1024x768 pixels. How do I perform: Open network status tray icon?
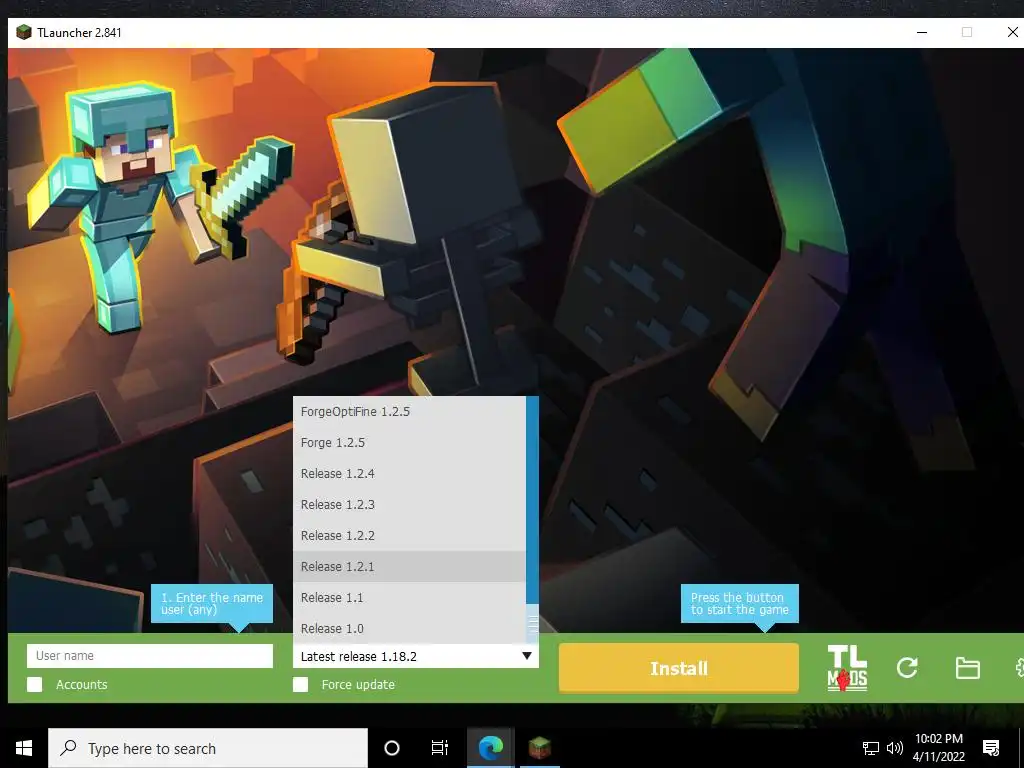coord(871,748)
